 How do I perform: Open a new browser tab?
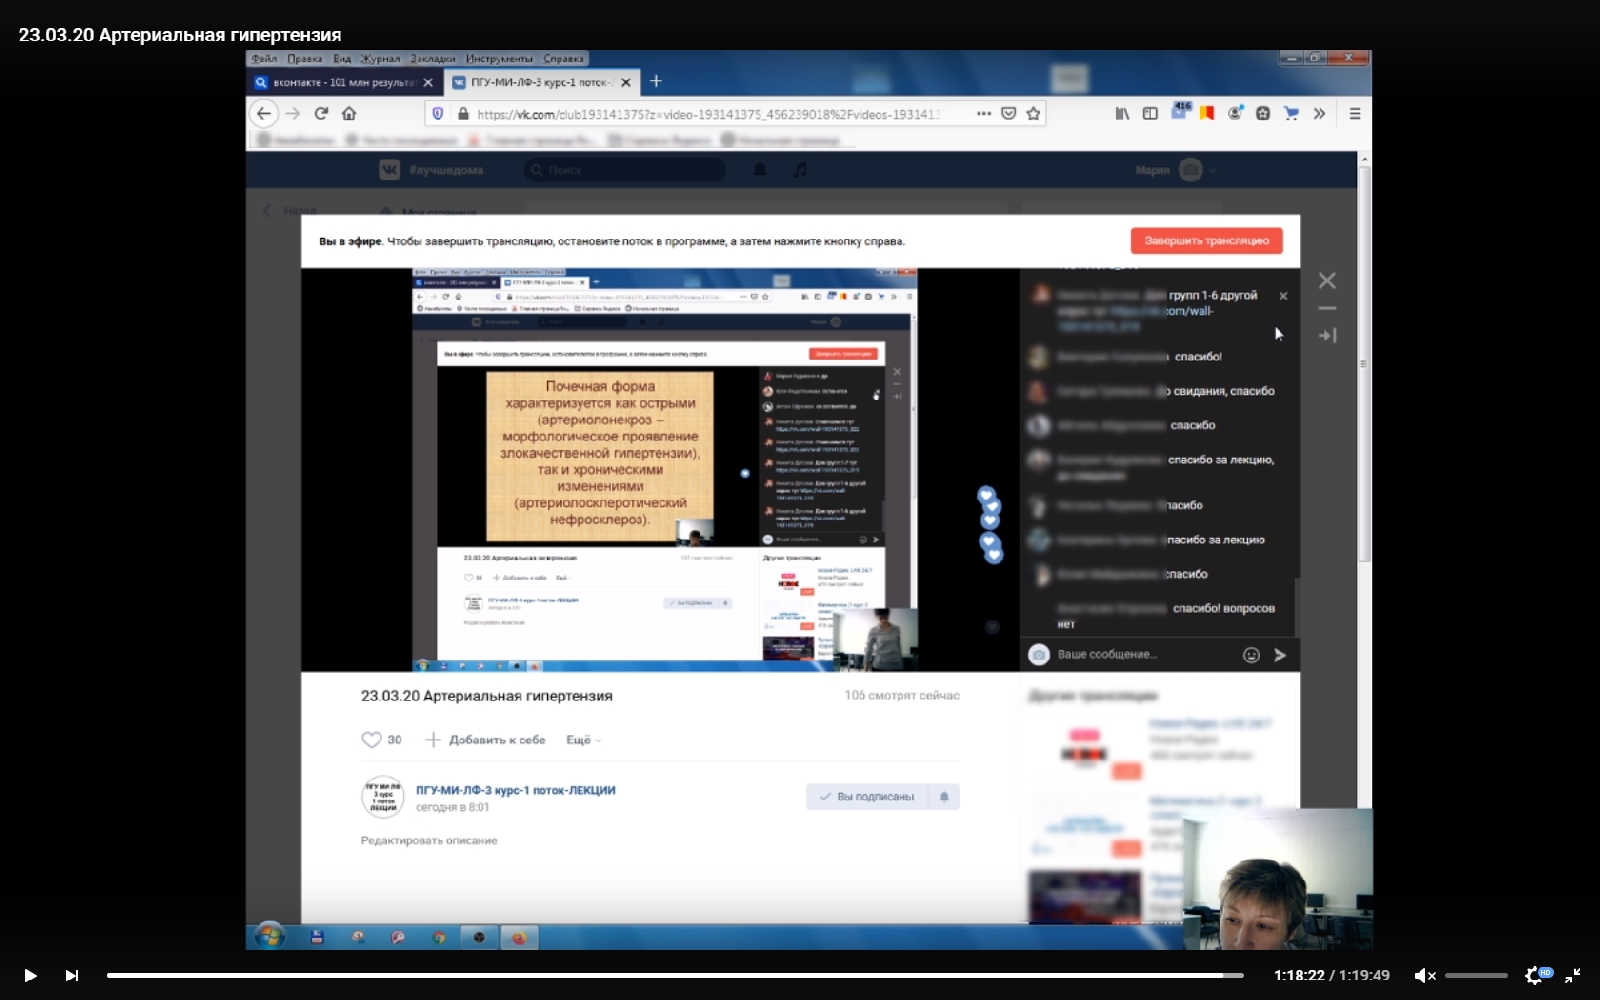tap(656, 81)
